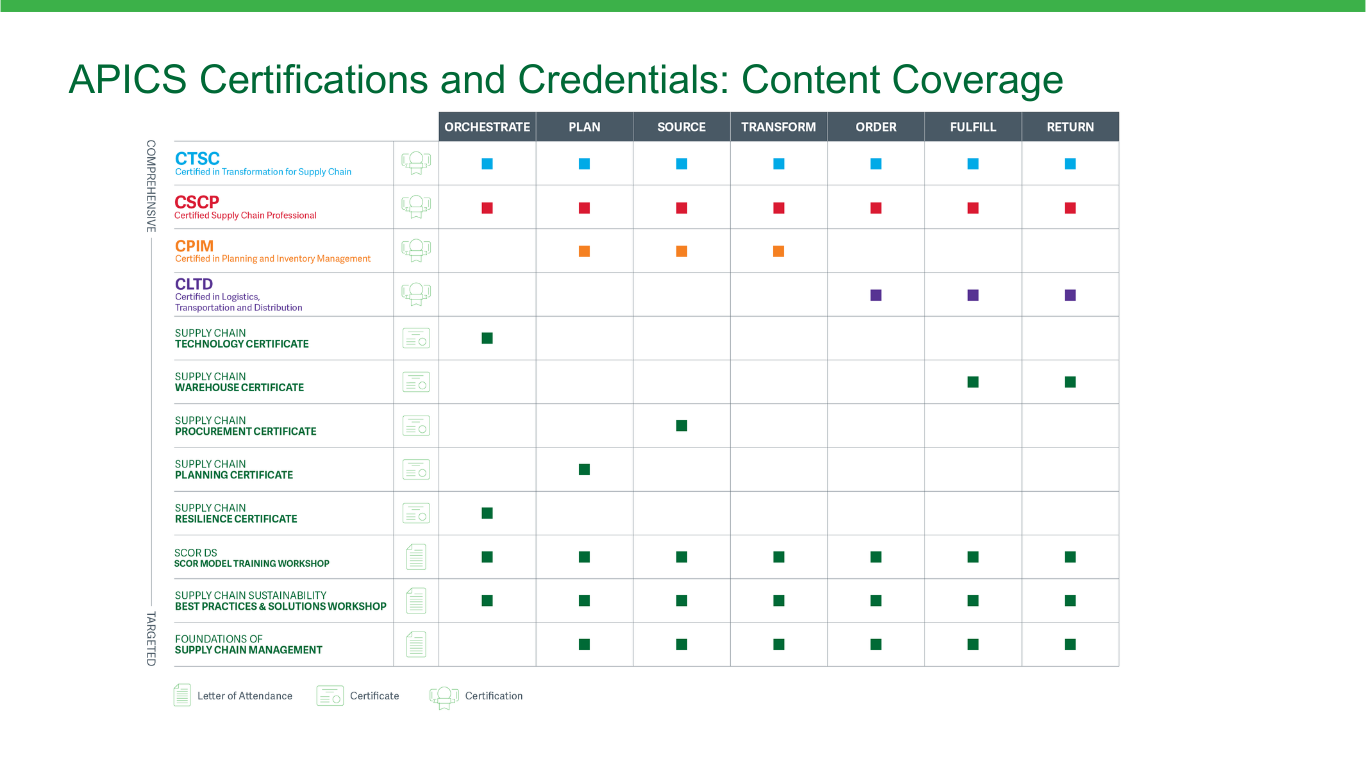This screenshot has height=768, width=1366.
Task: Click 'WAREHOUSE CERTIFICATE' label
Action: (x=239, y=388)
